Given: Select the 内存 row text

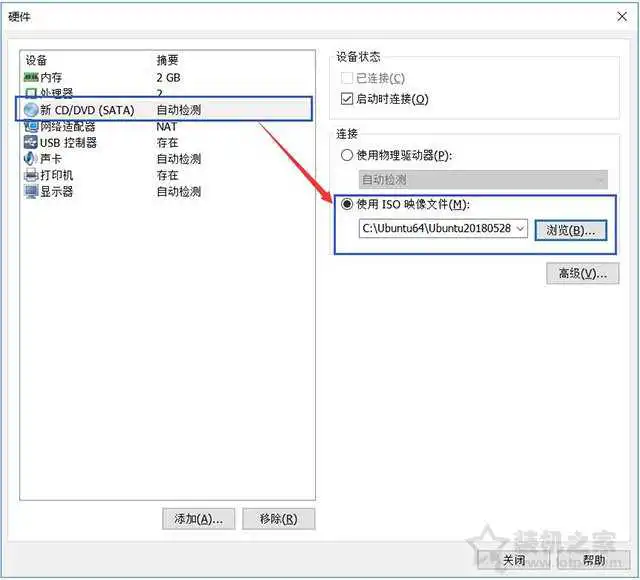Looking at the screenshot, I should [x=51, y=78].
